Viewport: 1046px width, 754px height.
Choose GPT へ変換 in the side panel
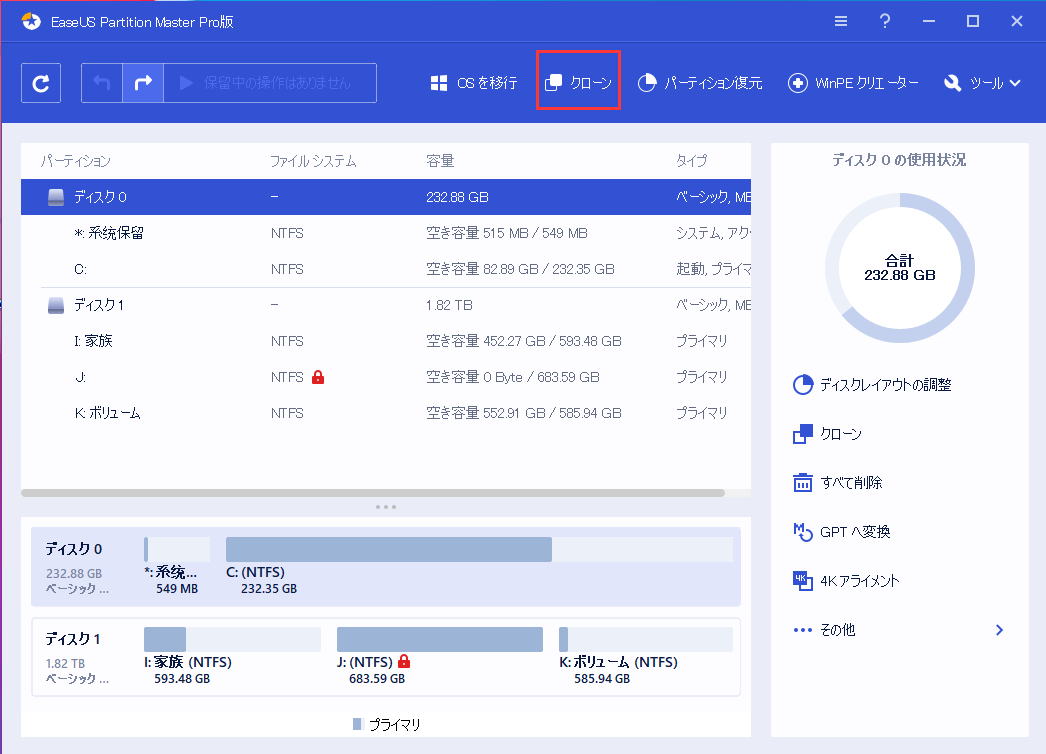coord(841,532)
